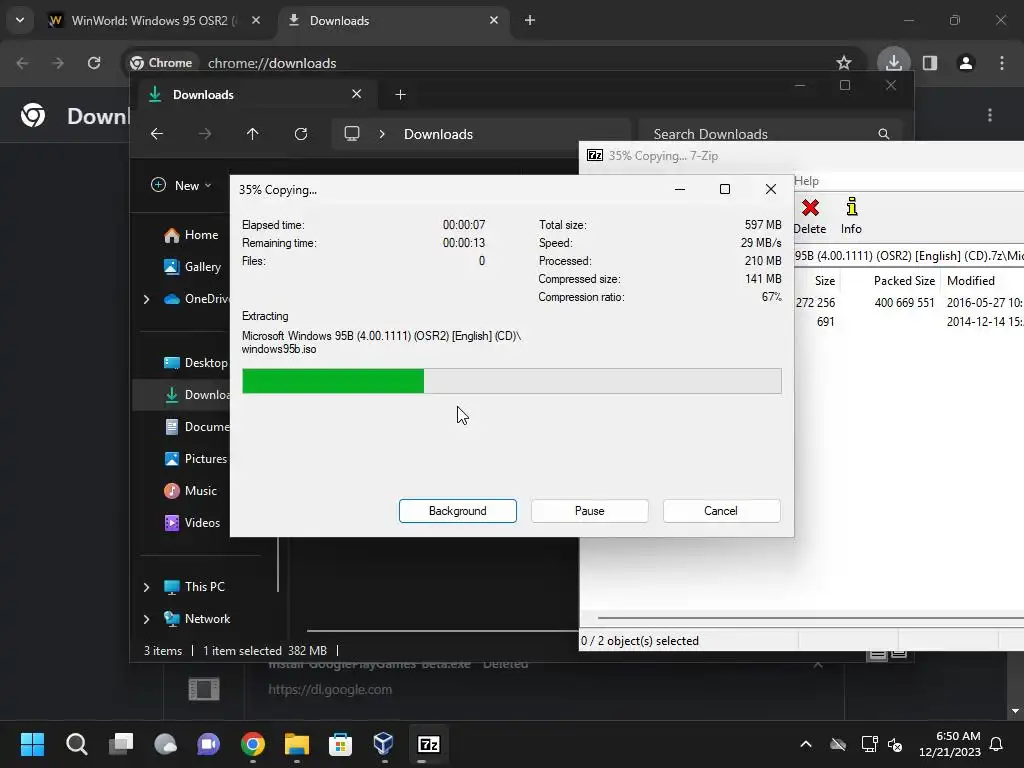The height and width of the screenshot is (768, 1024).
Task: Sort by the Size column in 7-Zip
Action: coord(824,281)
